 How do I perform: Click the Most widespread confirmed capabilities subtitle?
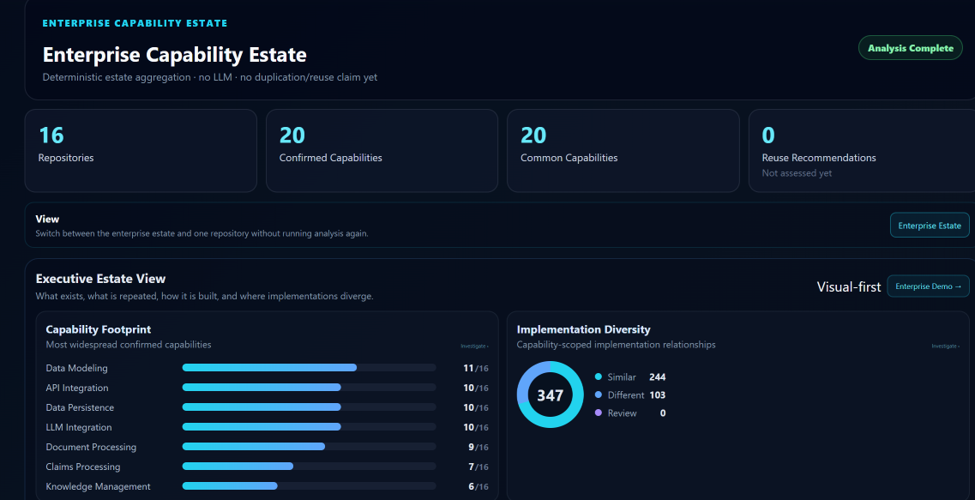(128, 345)
